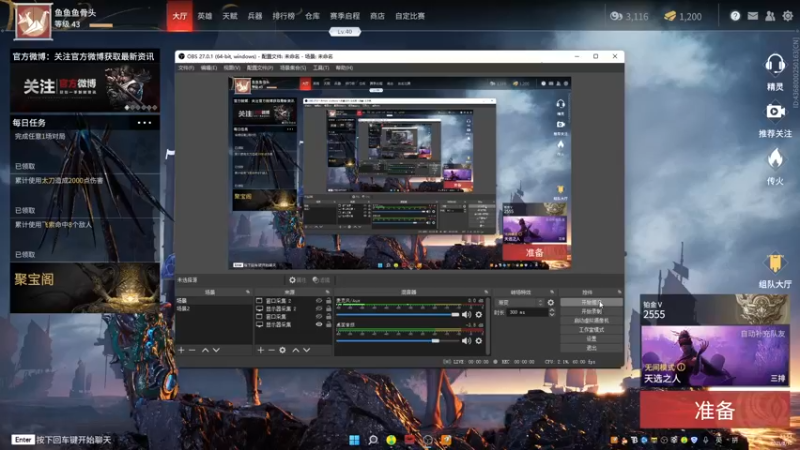Toggle visibility of 显示器采集 source
Screen dimensions: 800x450
point(319,324)
